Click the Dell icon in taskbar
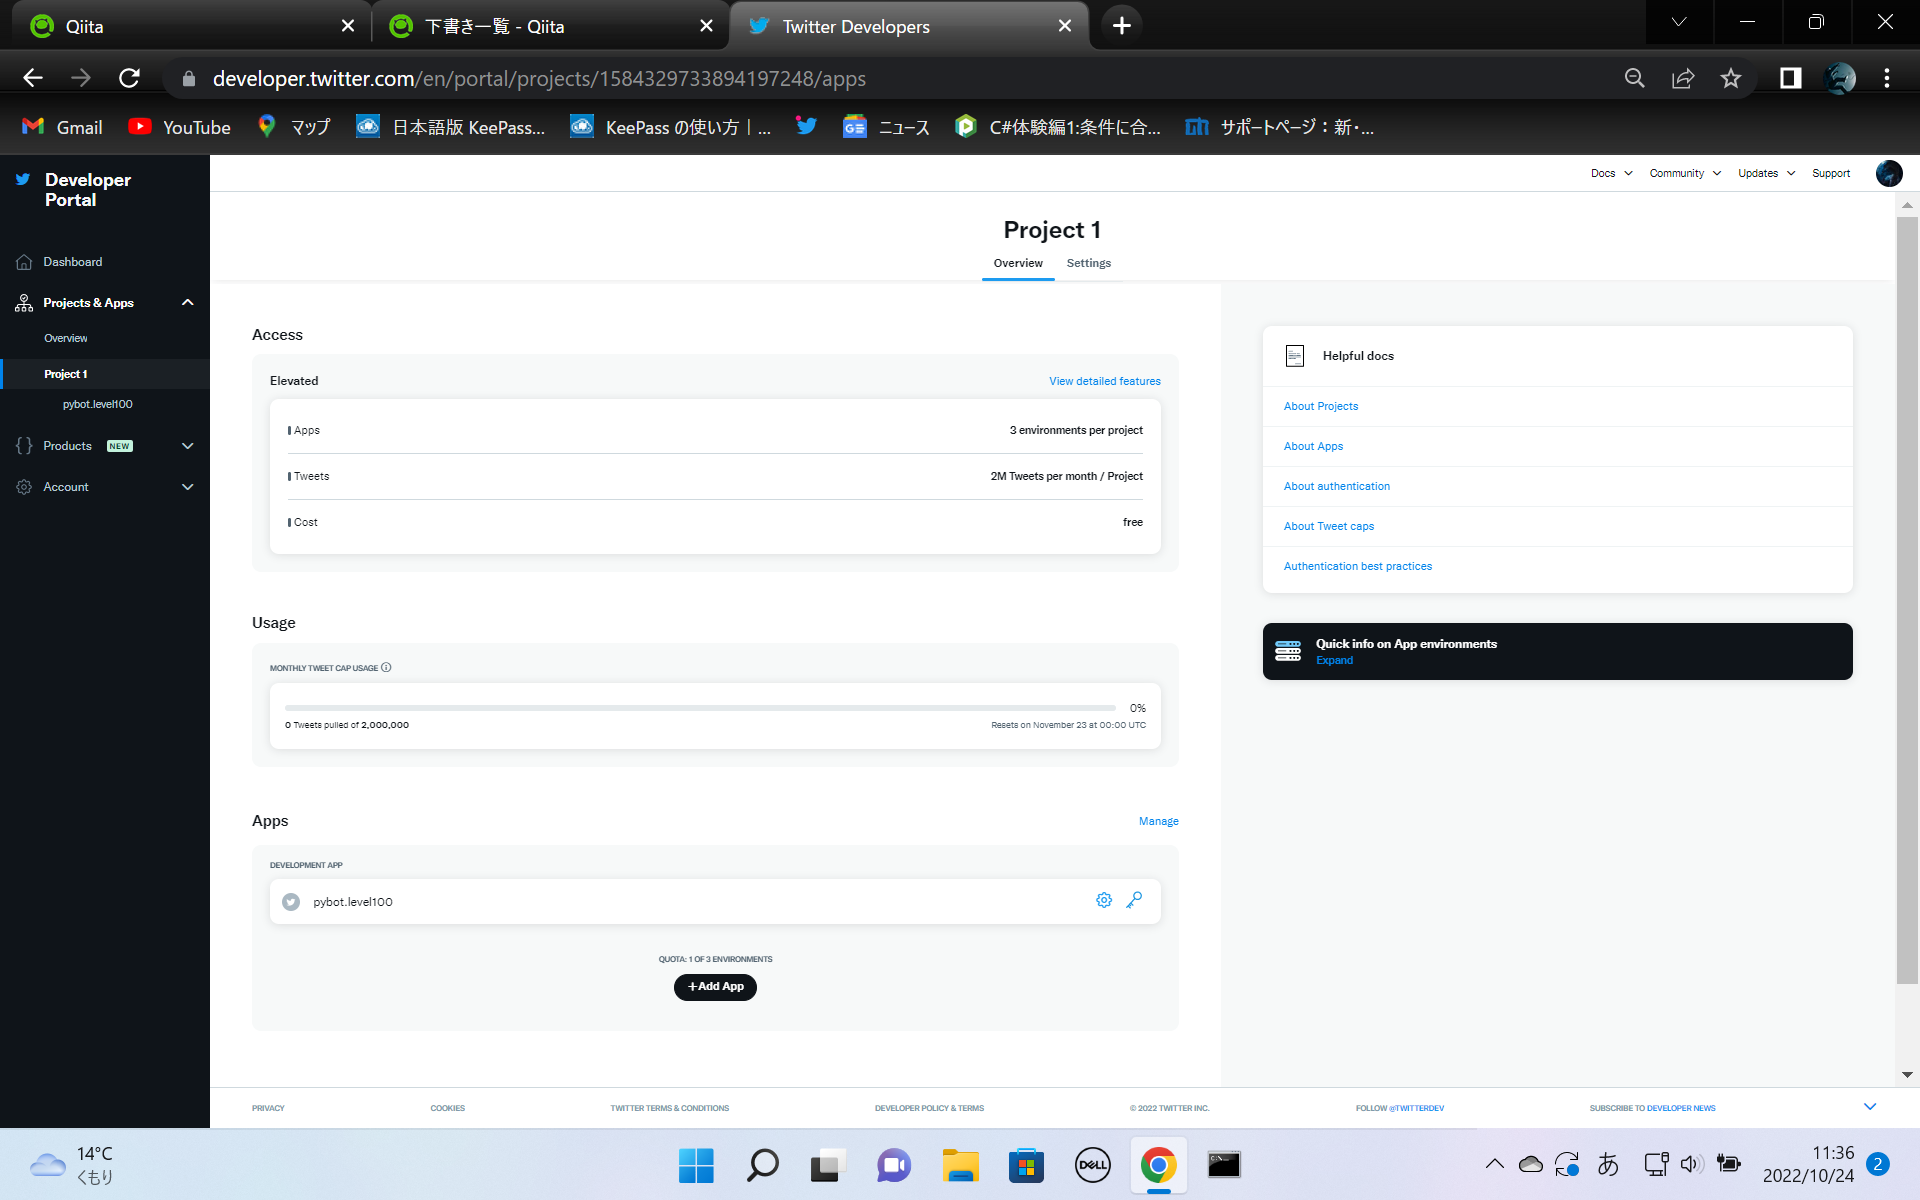This screenshot has height=1200, width=1920. click(x=1092, y=1165)
